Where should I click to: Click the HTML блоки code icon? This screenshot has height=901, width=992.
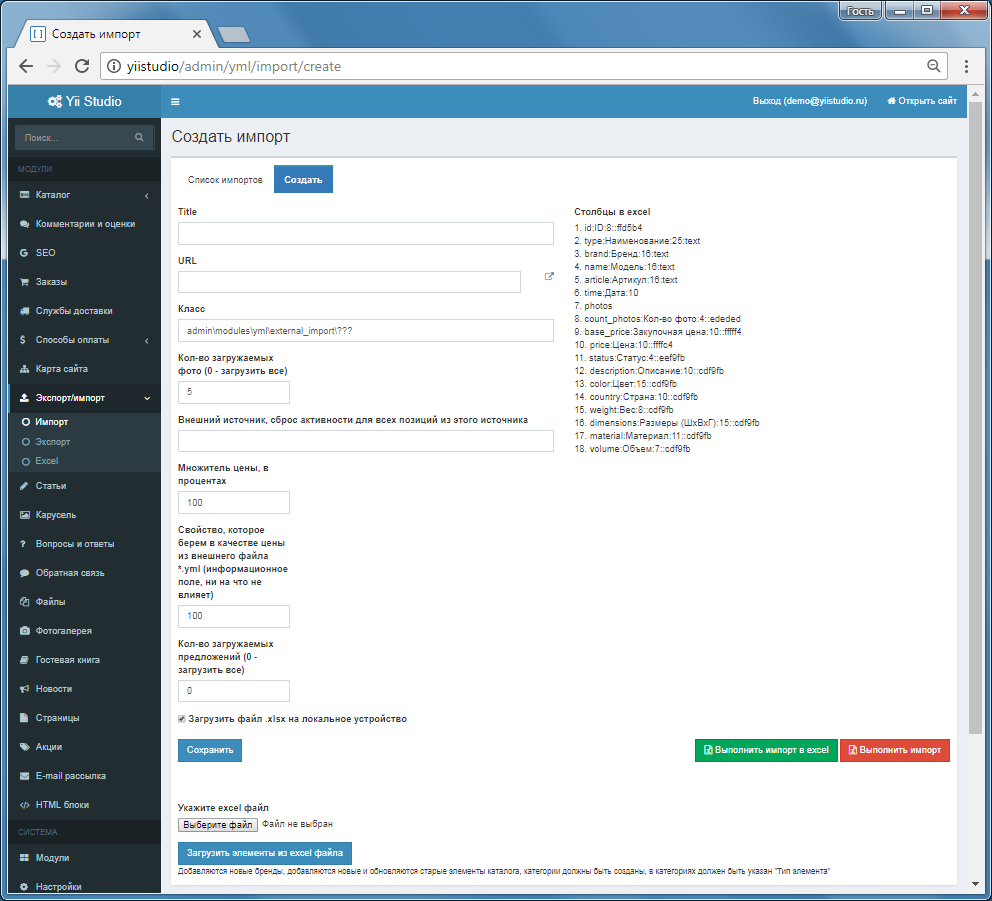pos(24,805)
